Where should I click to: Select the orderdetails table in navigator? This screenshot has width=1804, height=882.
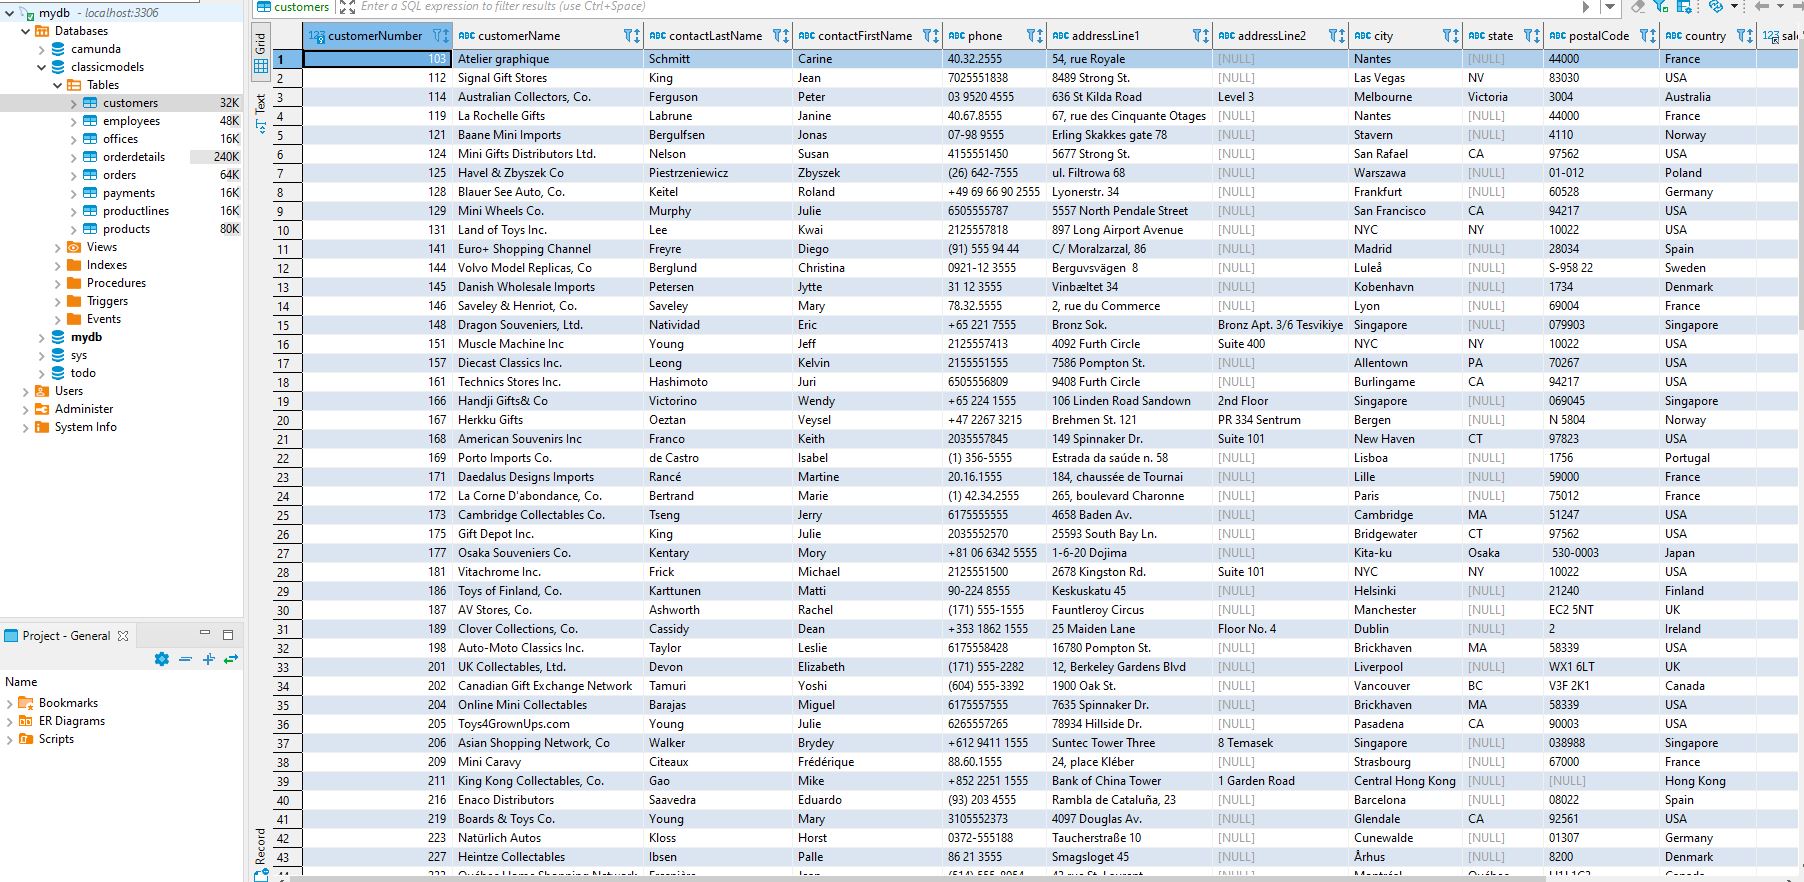[x=134, y=157]
